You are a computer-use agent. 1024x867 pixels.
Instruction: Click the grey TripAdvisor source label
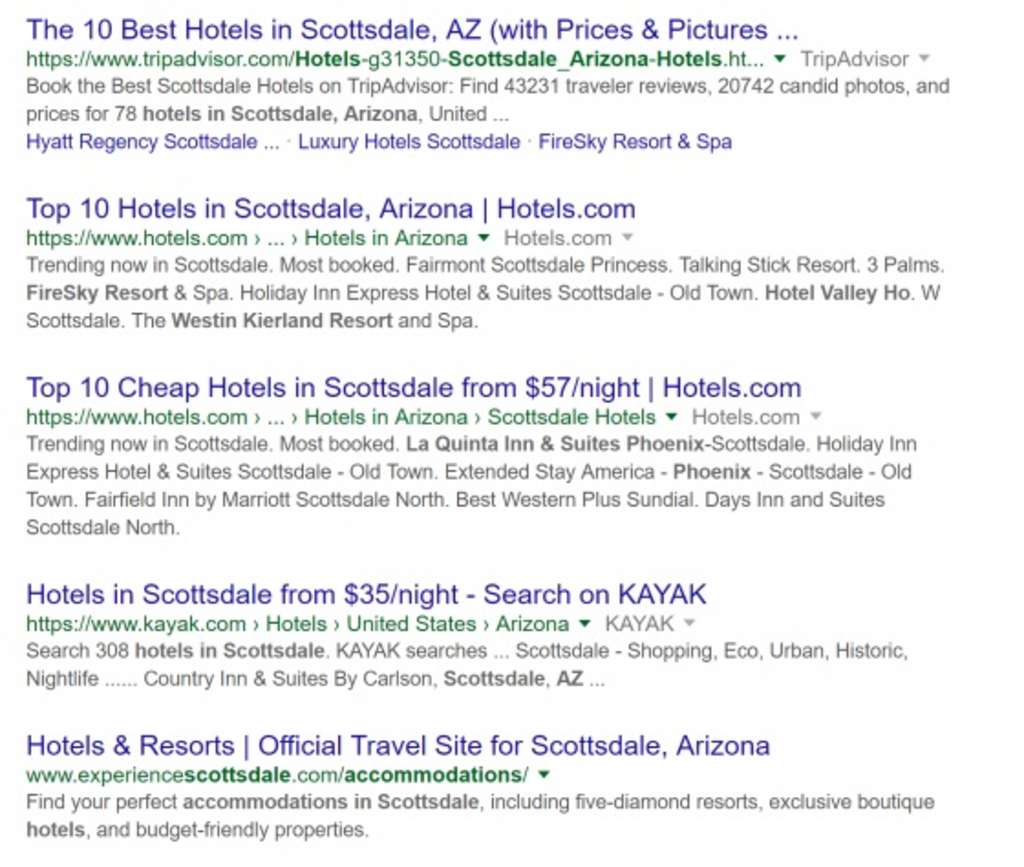point(855,59)
